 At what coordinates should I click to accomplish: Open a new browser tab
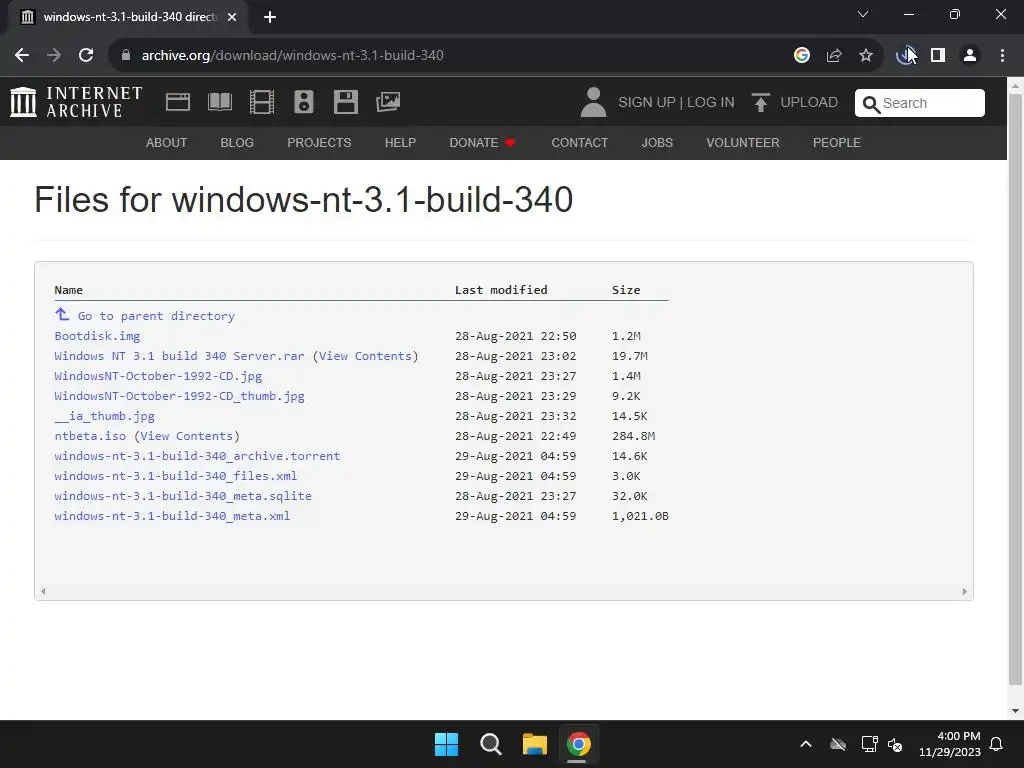click(x=270, y=17)
